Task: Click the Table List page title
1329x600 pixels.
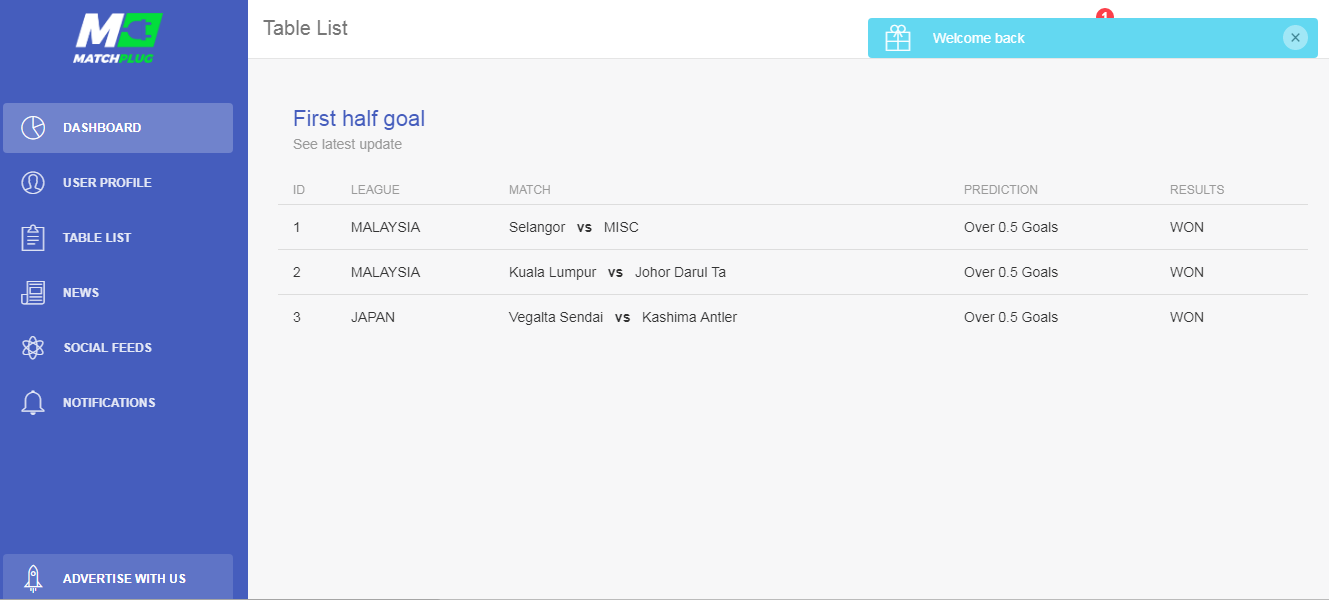Action: coord(306,28)
